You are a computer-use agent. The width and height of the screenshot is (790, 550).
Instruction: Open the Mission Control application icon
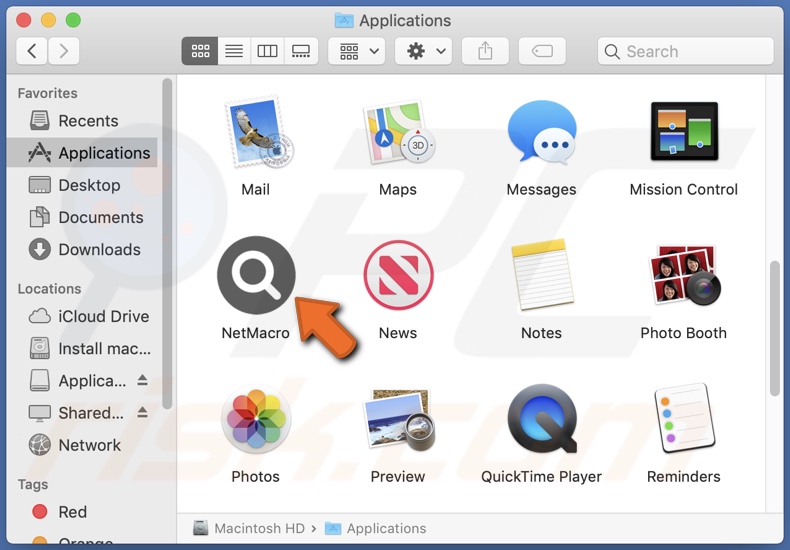(x=684, y=131)
